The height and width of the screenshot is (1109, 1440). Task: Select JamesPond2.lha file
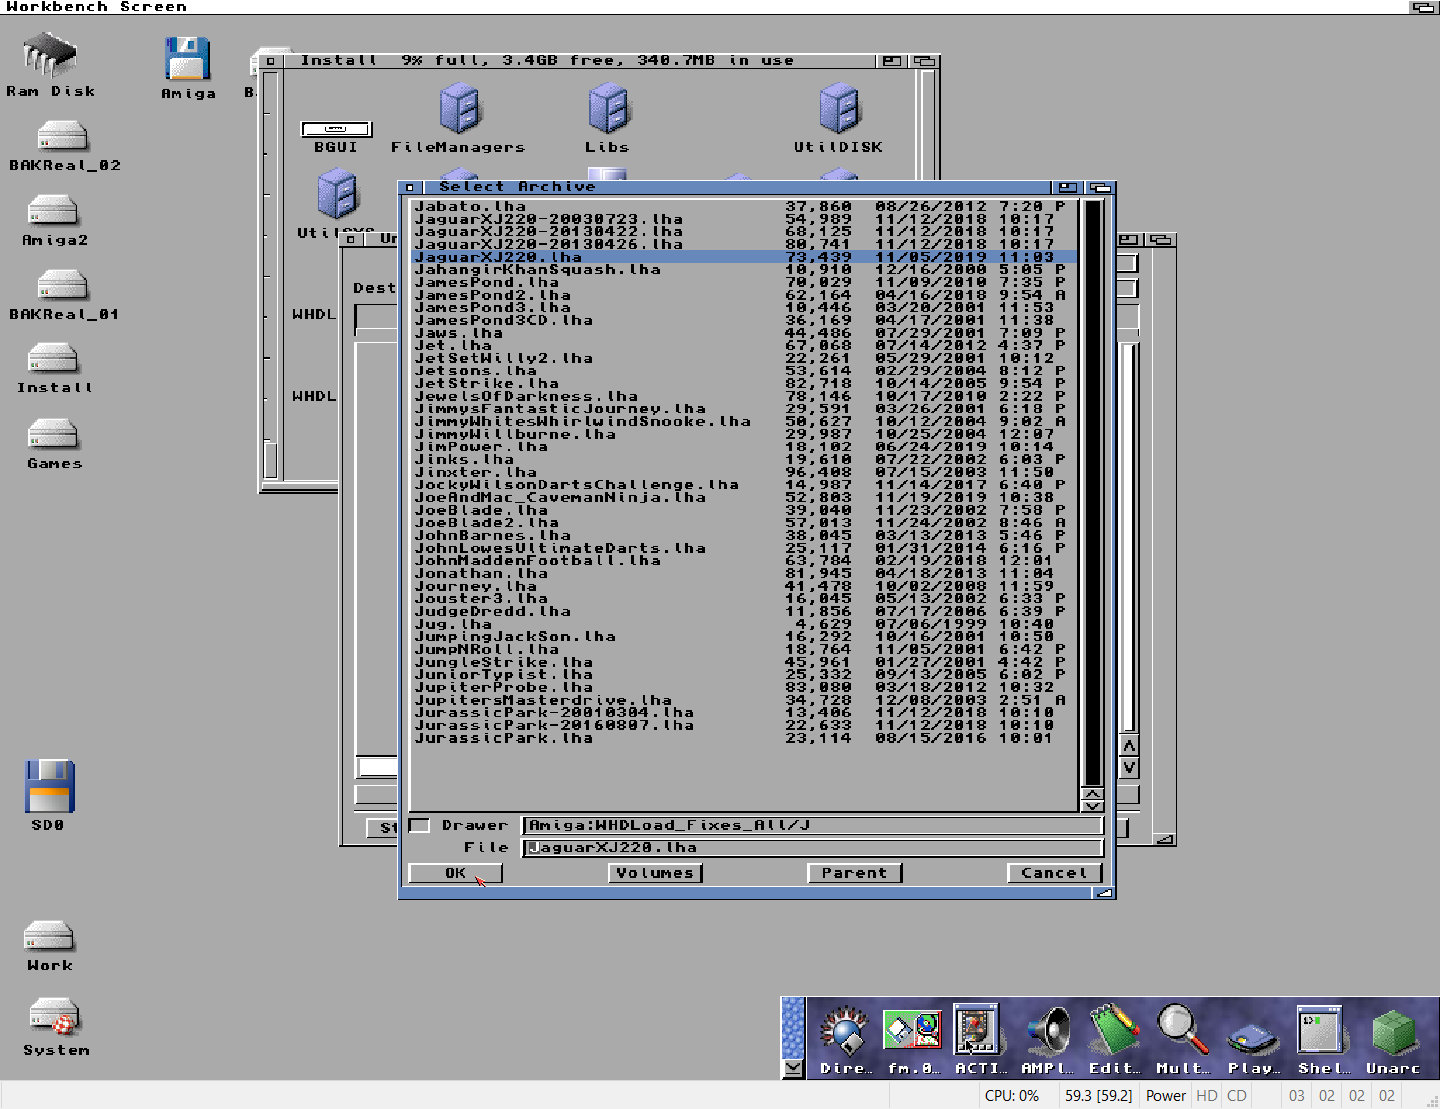[x=744, y=295]
